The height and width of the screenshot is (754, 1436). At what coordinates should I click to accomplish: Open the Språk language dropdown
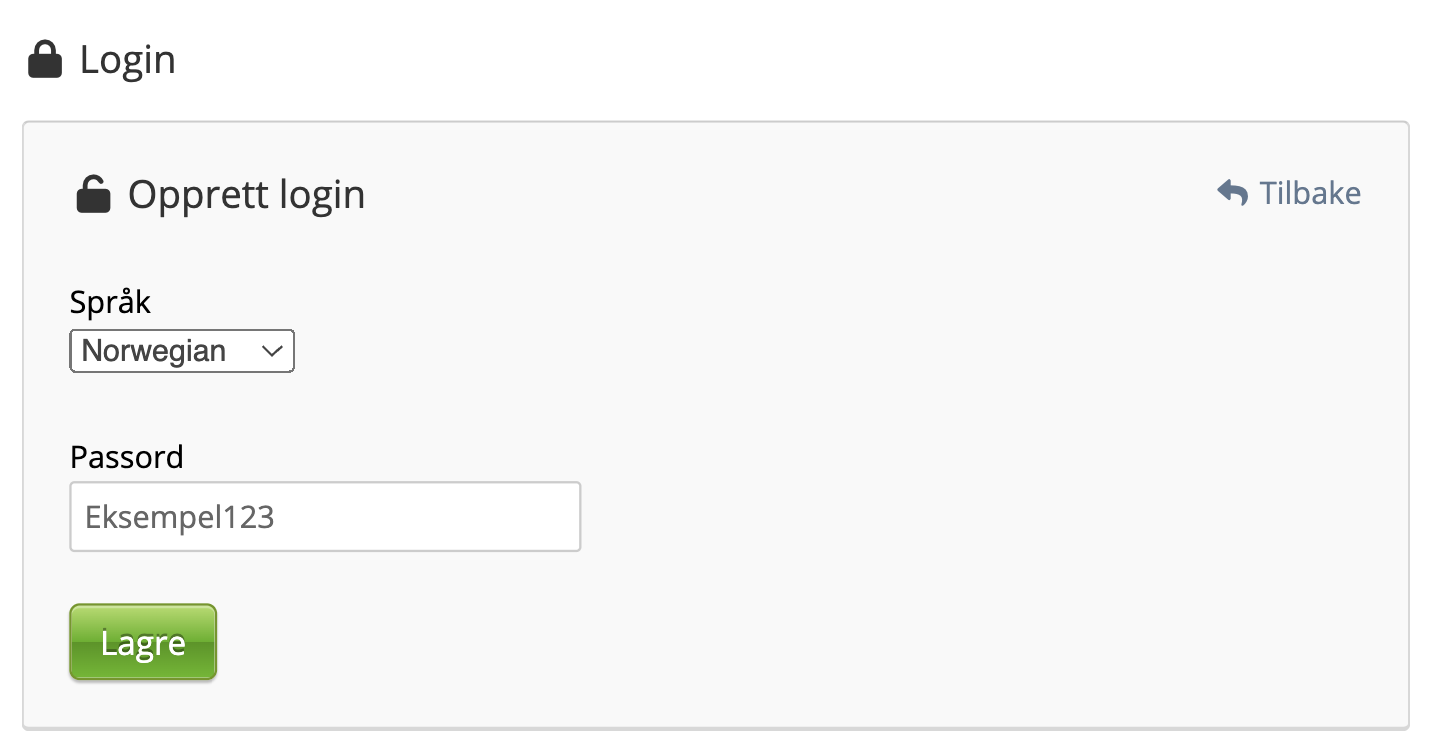[x=182, y=351]
